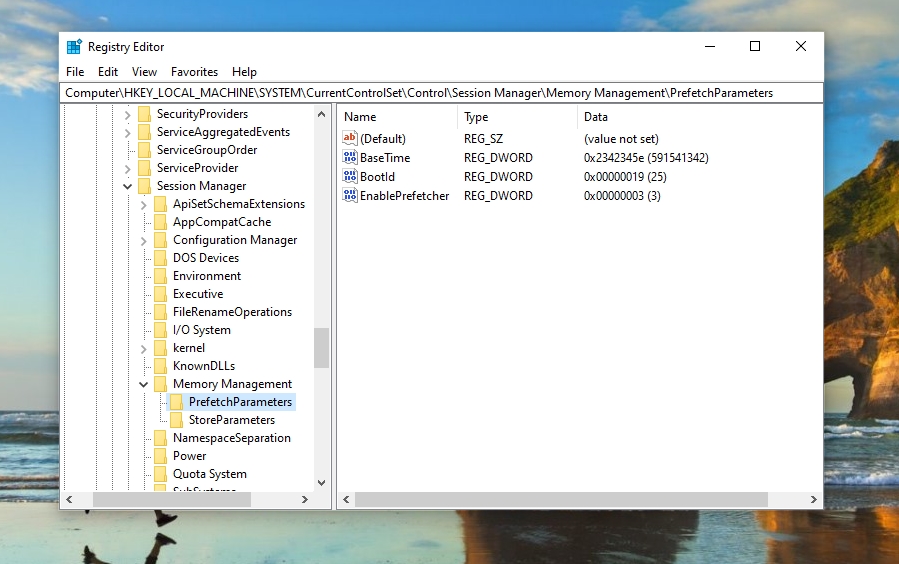Click the tree pane scroll down arrow
Image resolution: width=899 pixels, height=564 pixels.
(321, 483)
